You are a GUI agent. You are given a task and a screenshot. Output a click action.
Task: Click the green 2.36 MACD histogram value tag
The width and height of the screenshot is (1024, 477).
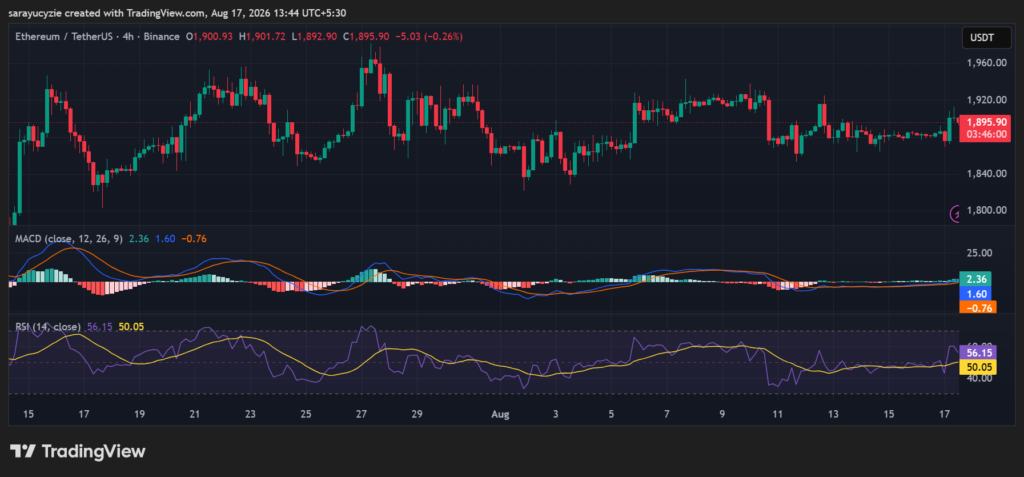(976, 278)
